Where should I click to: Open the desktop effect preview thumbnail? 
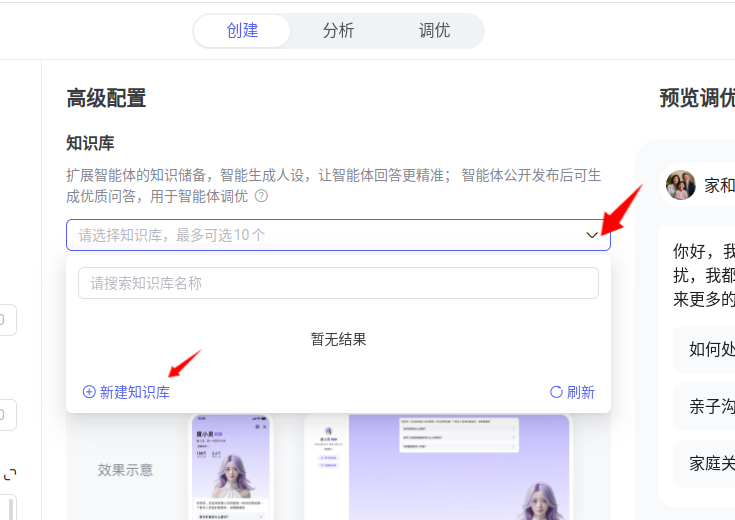[438, 467]
